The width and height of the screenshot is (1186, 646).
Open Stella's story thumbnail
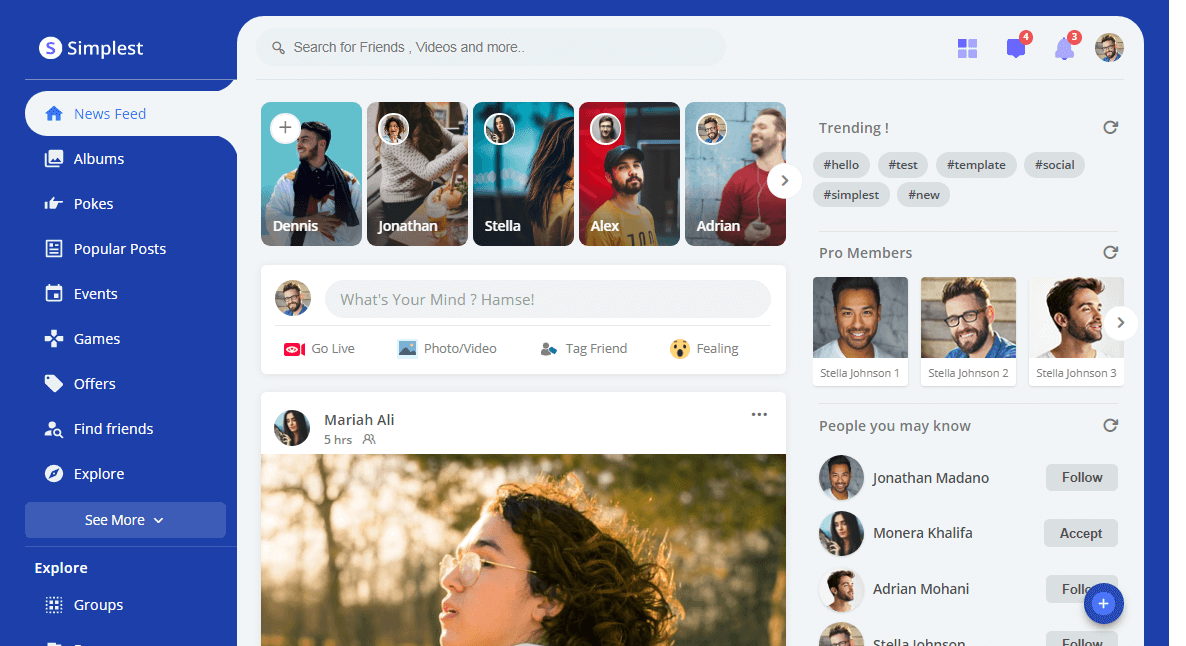point(523,174)
